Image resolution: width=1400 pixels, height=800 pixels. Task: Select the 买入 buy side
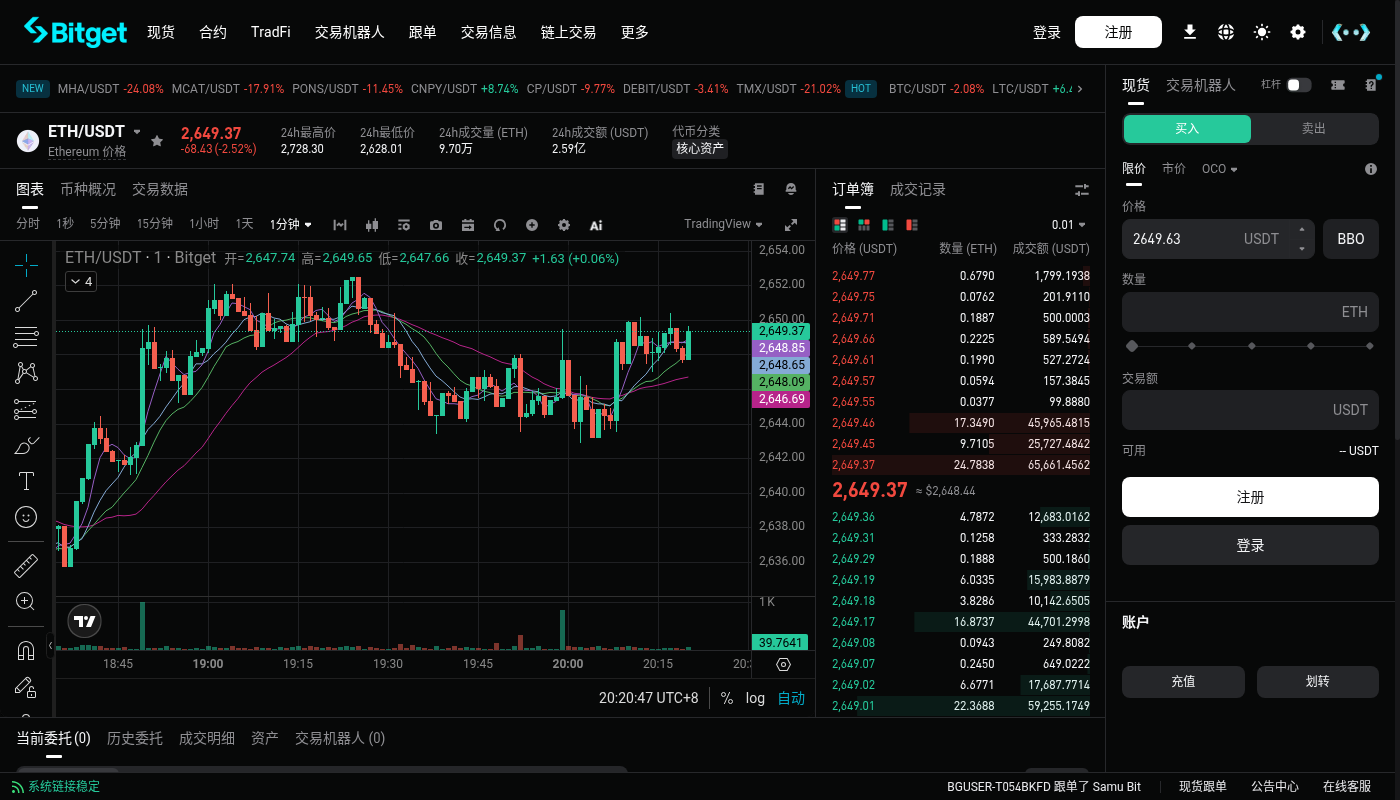tap(1187, 129)
